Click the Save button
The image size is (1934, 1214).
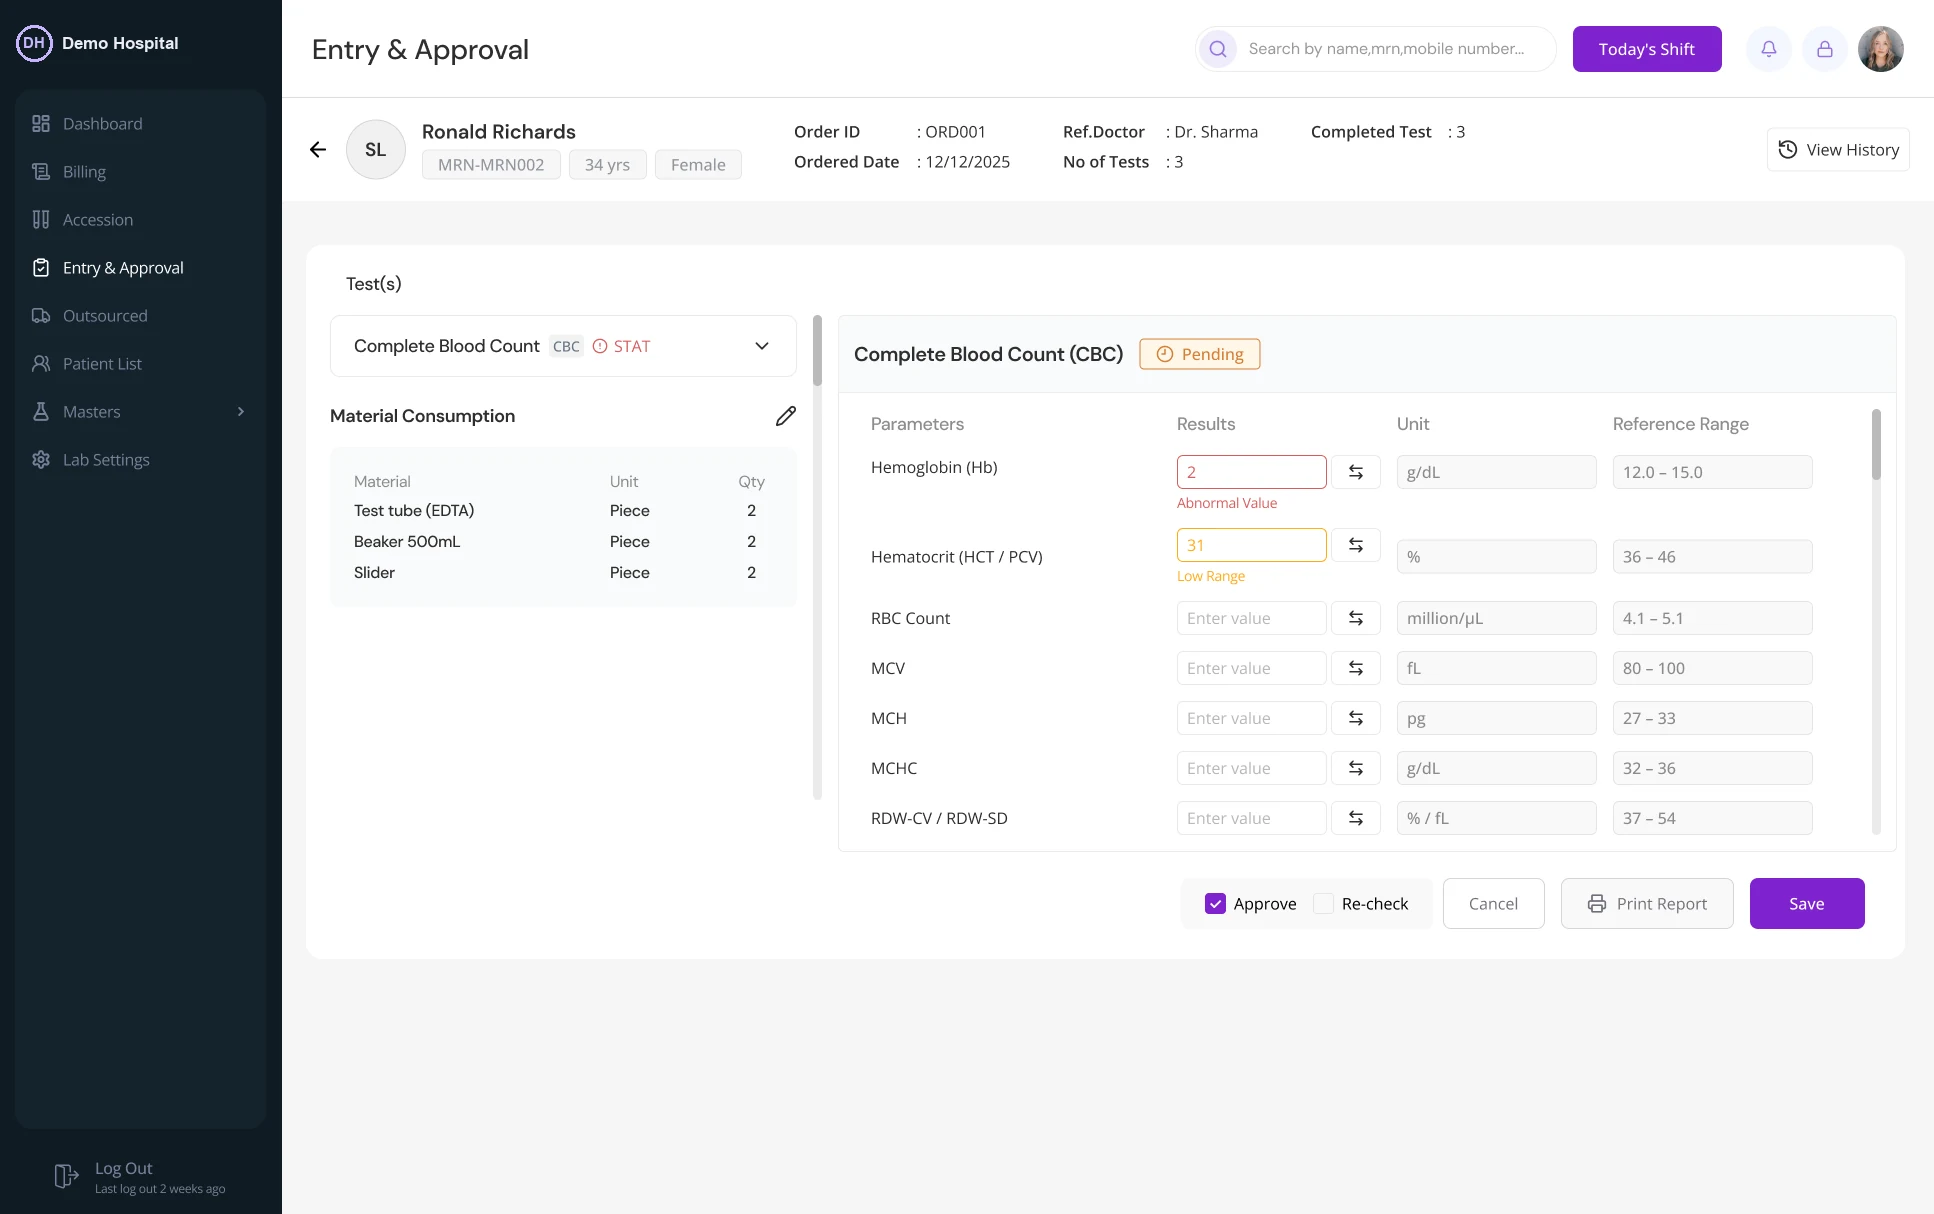click(1807, 904)
